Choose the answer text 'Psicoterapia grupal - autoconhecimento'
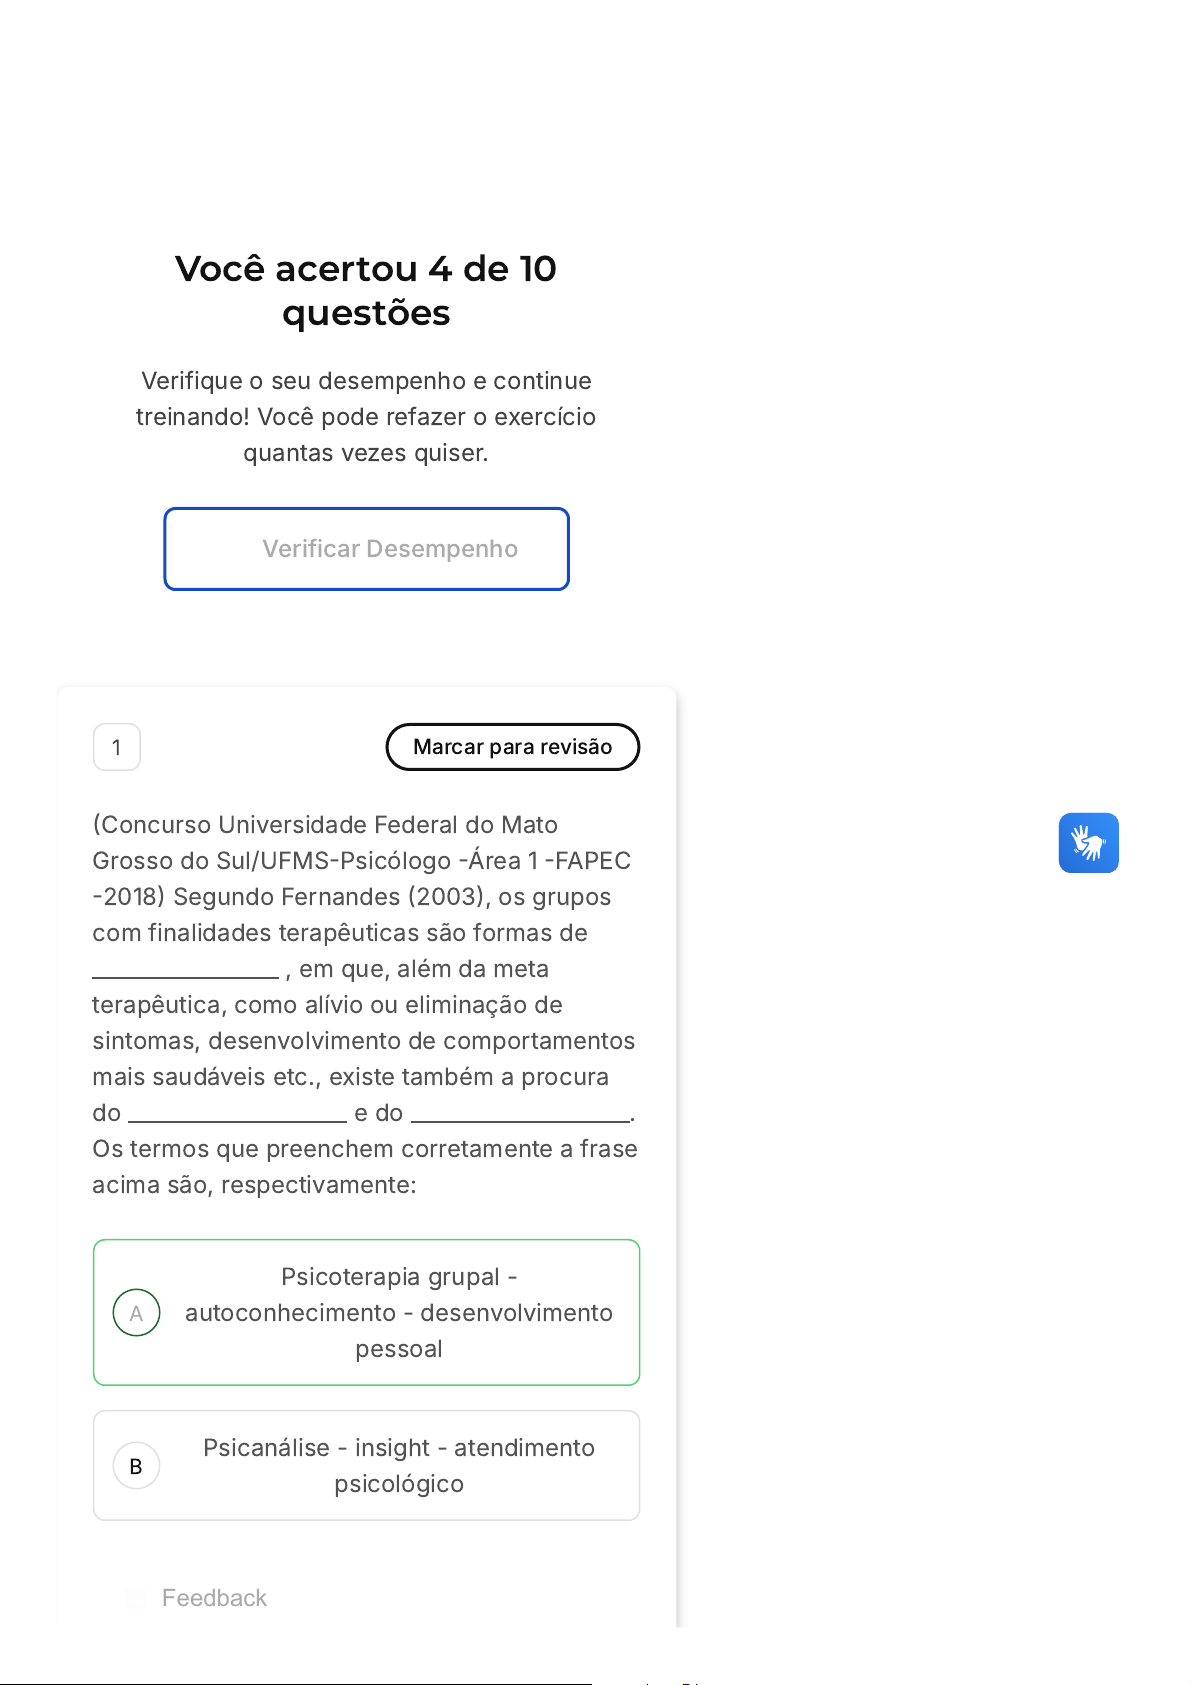The image size is (1191, 1685). point(398,1312)
